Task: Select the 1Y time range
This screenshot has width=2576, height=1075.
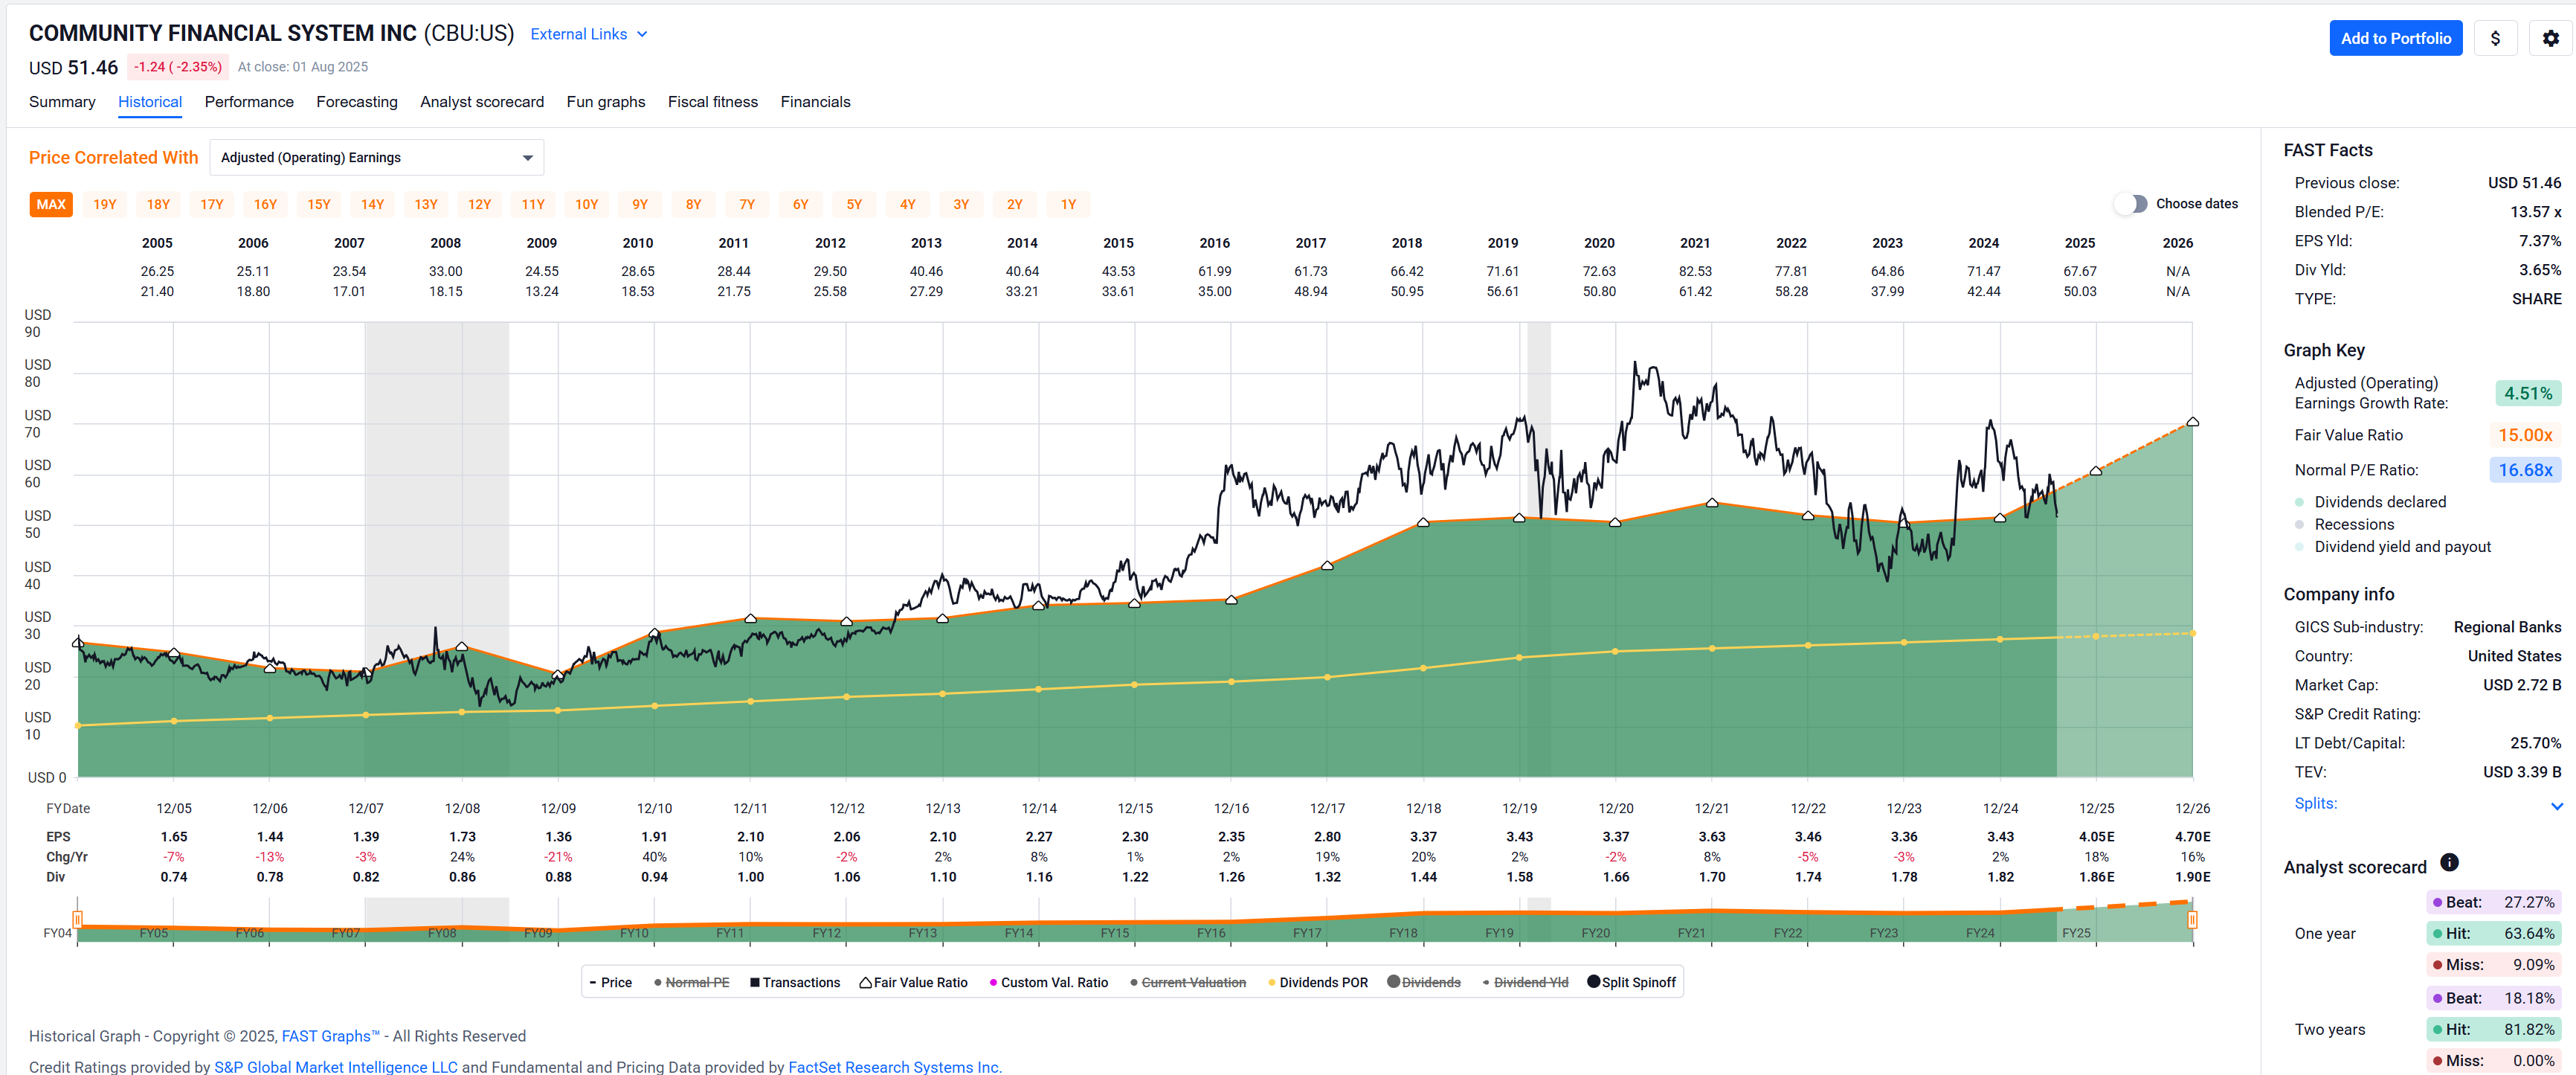Action: coord(1068,204)
